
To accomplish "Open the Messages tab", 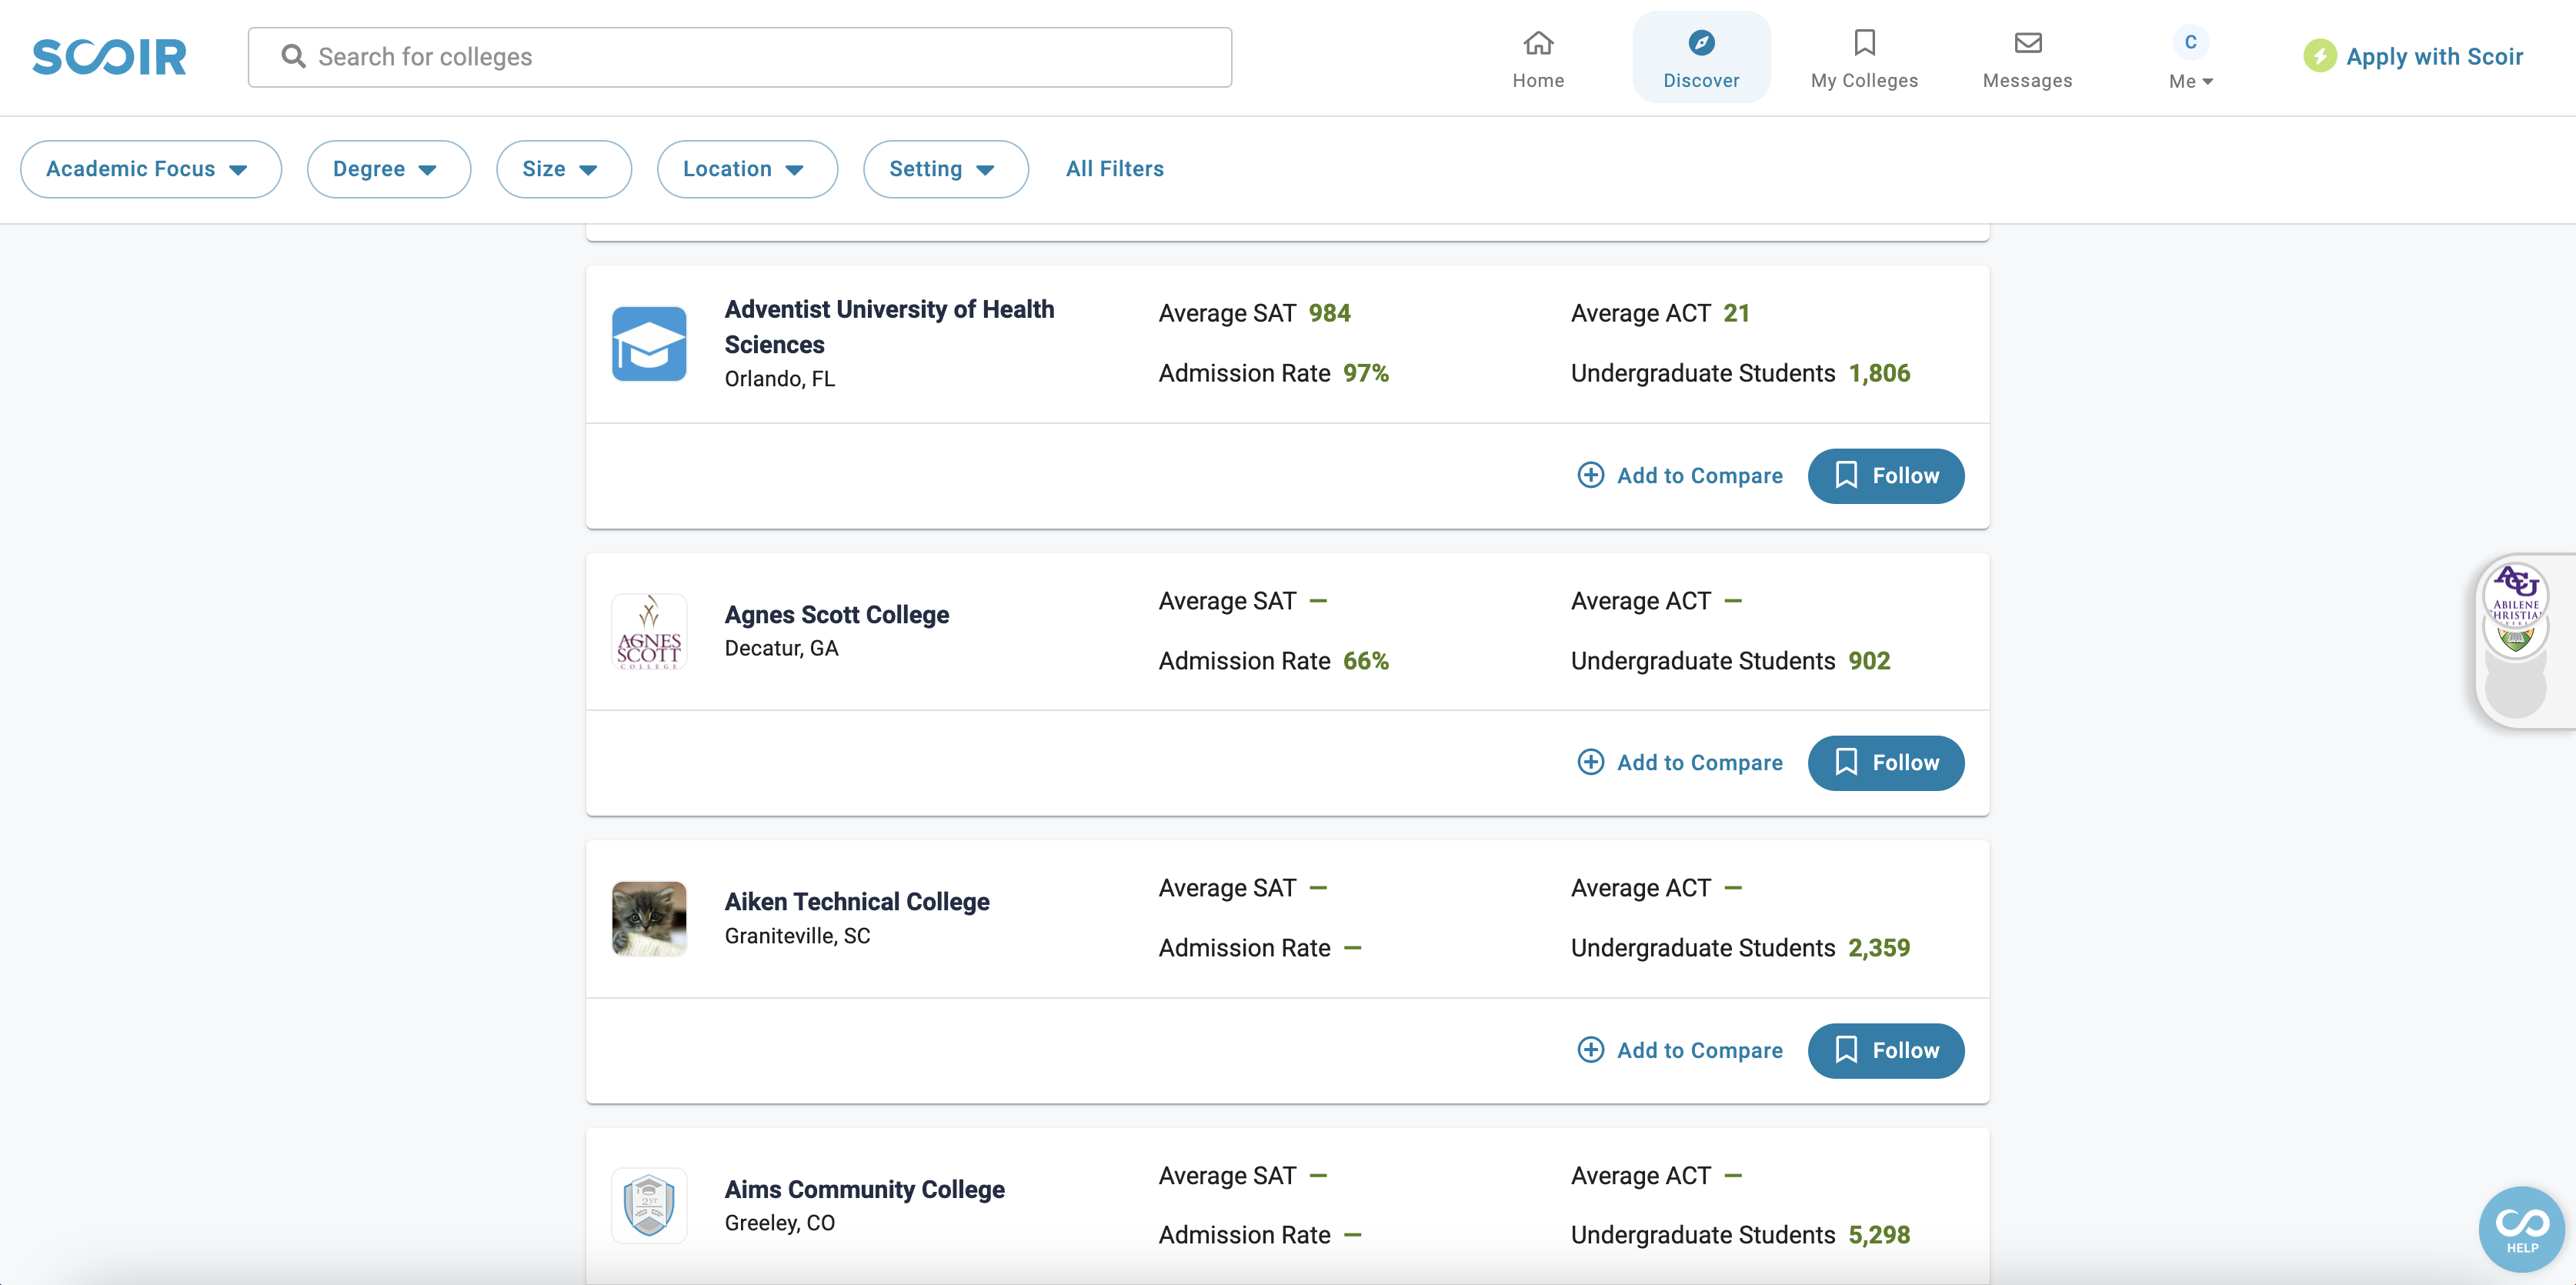I will point(2027,58).
